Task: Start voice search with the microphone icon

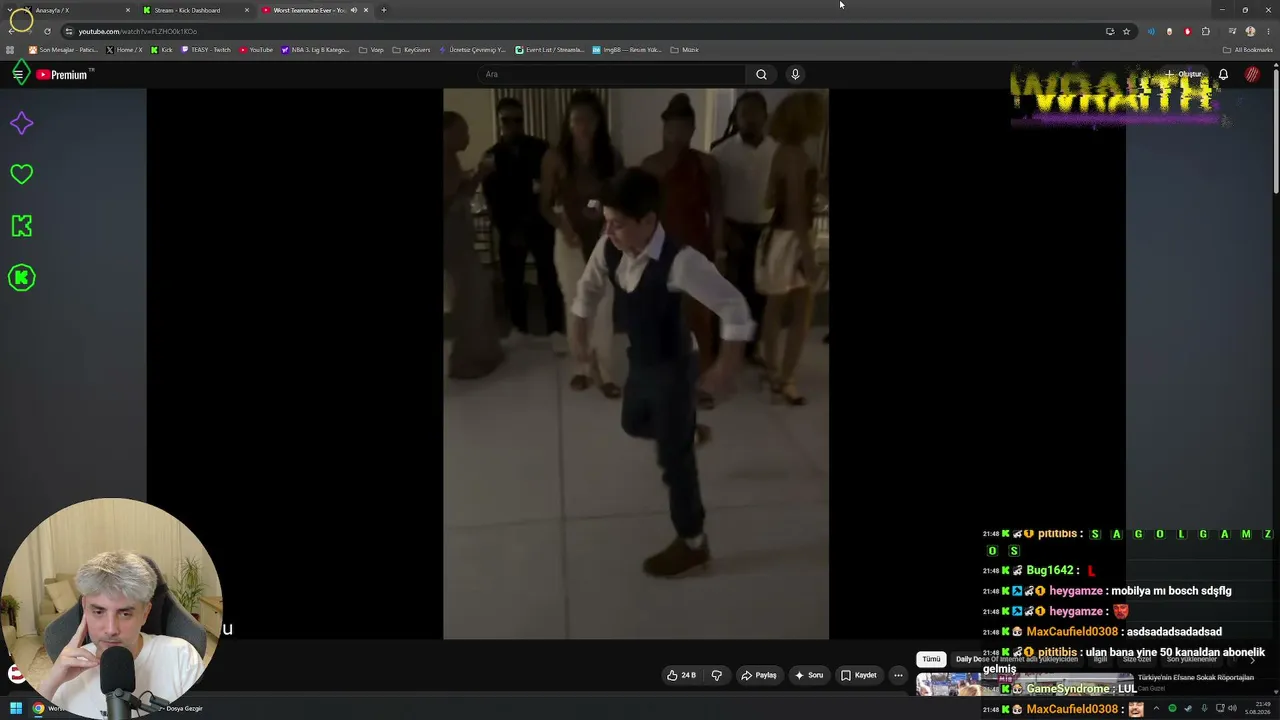Action: point(795,74)
